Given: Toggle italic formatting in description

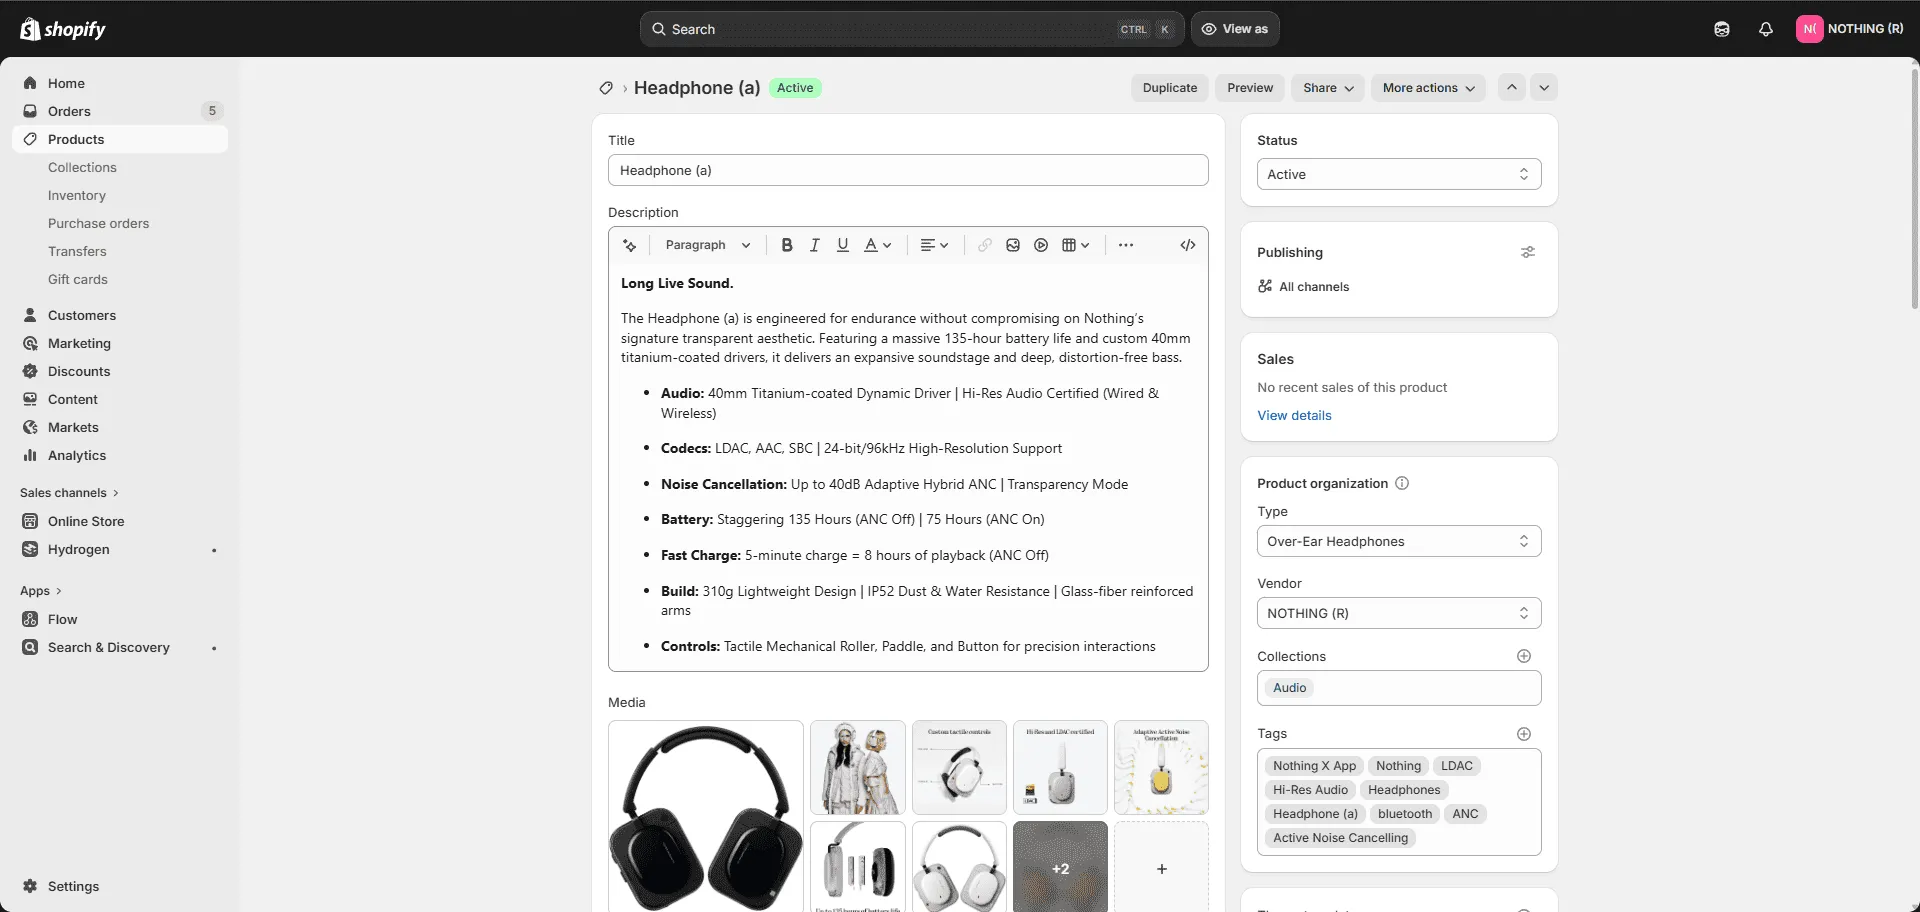Looking at the screenshot, I should pyautogui.click(x=815, y=245).
